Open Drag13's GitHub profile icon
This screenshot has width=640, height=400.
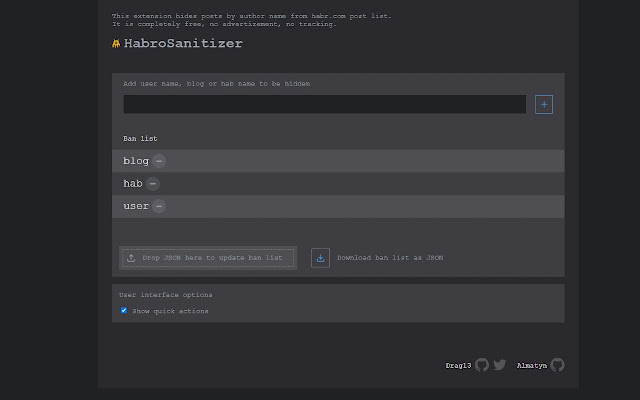[x=482, y=365]
